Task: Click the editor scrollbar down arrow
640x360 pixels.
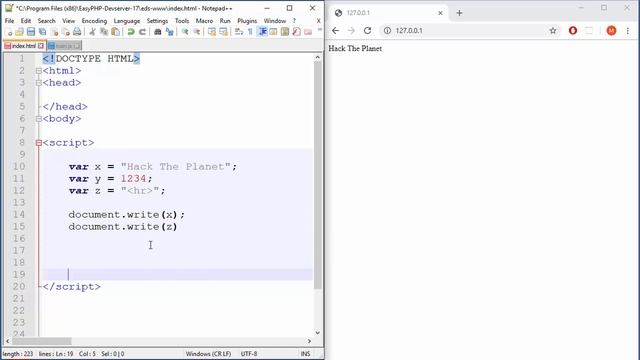Action: 318,333
